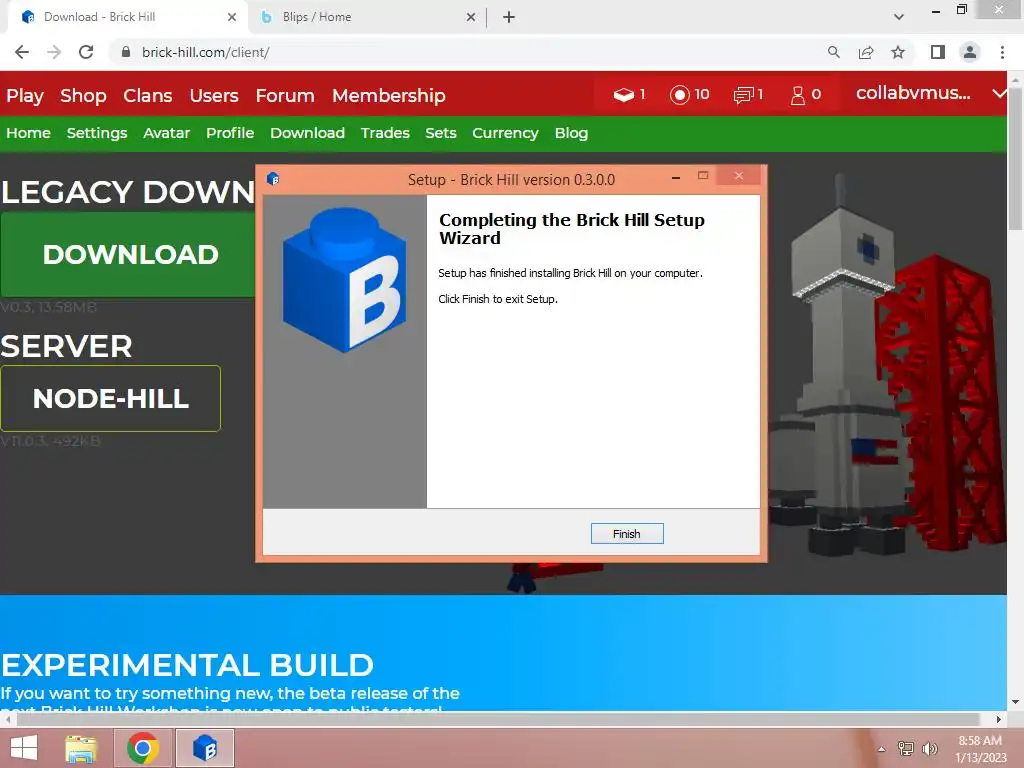1024x768 pixels.
Task: Click the horizontal scrollbar right arrow
Action: click(x=999, y=719)
